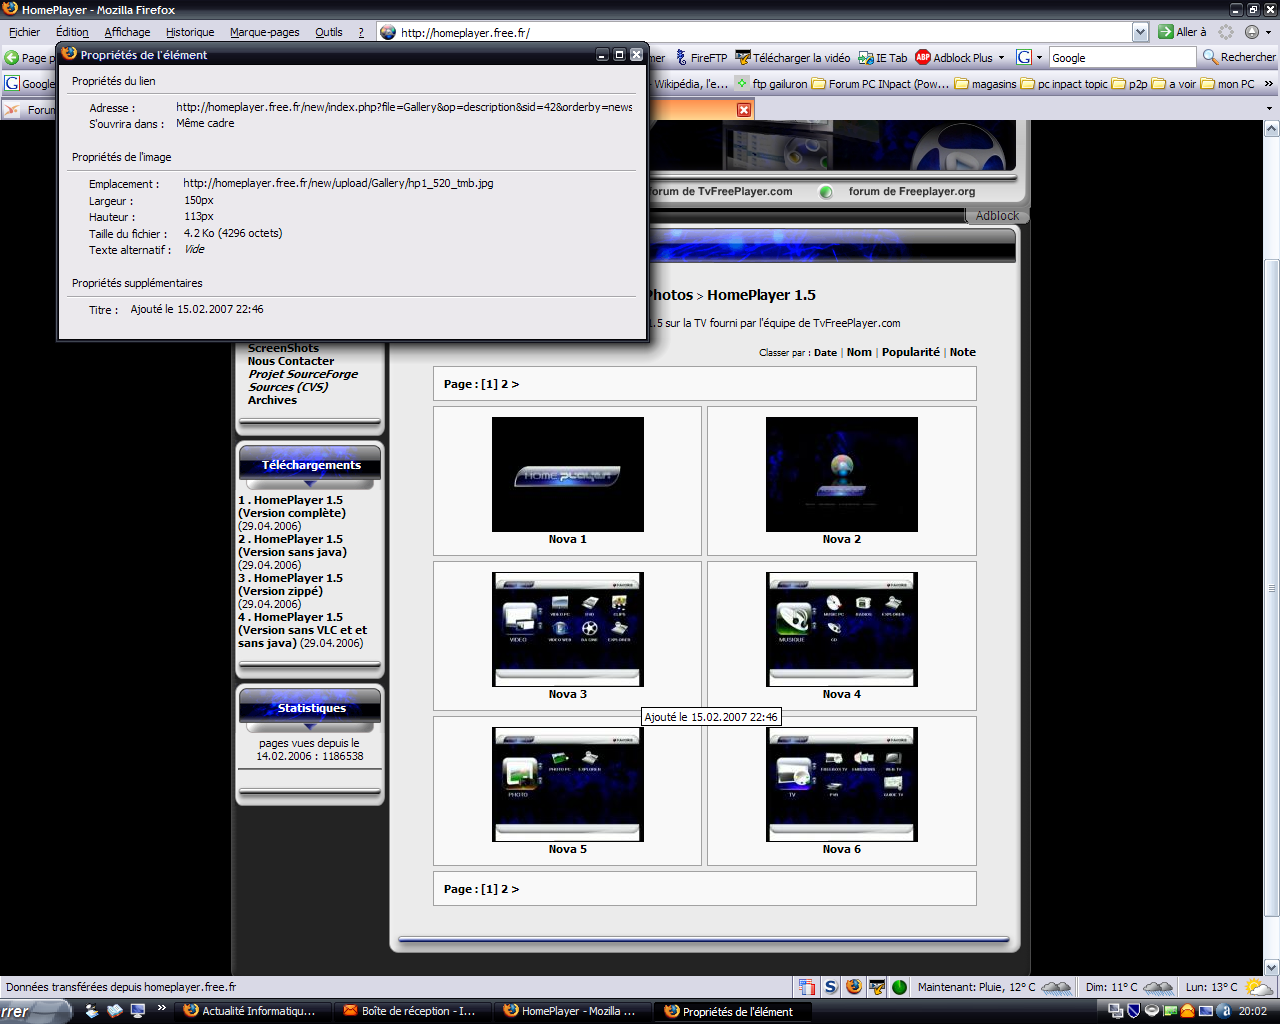Open the Affichage menu
The width and height of the screenshot is (1280, 1024).
127,32
